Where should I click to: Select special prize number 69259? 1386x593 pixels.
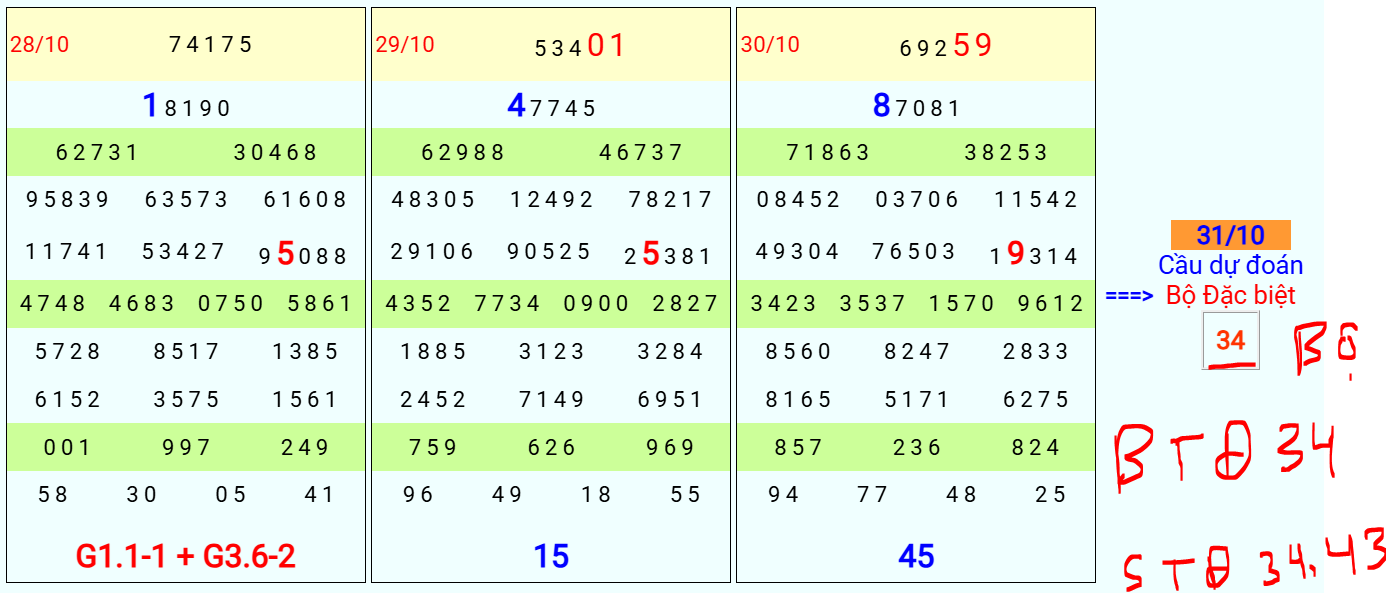[x=946, y=46]
